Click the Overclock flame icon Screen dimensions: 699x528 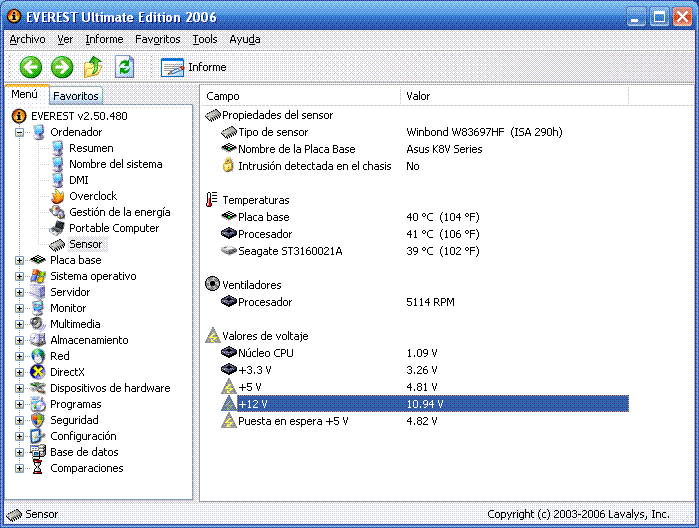[58, 196]
